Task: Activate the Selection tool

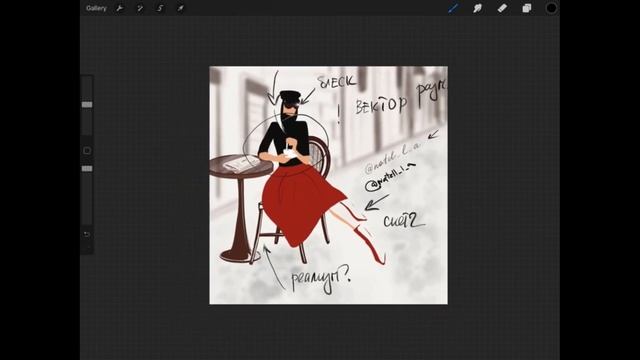Action: (160, 8)
